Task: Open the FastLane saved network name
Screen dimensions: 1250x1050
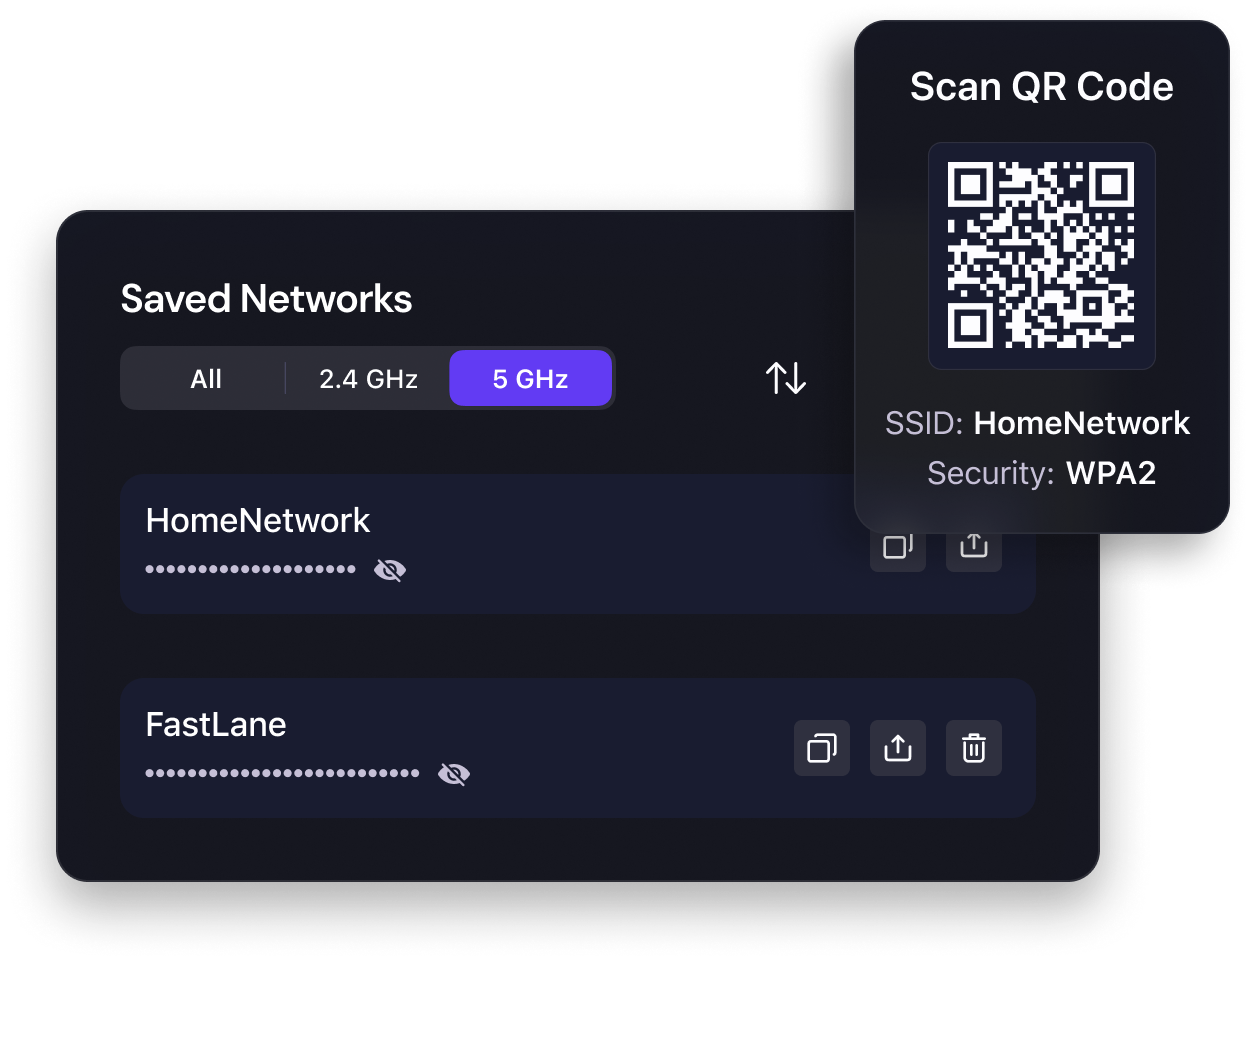Action: click(x=216, y=724)
